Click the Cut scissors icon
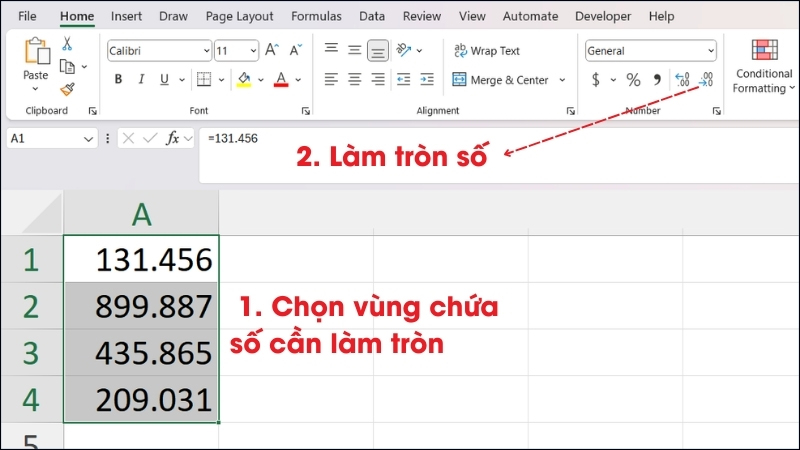Viewport: 800px width, 450px height. click(x=67, y=44)
